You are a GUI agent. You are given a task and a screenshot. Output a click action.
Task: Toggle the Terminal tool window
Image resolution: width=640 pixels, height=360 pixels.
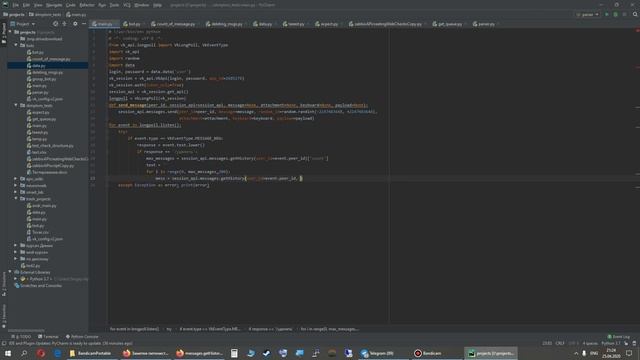pos(48,337)
